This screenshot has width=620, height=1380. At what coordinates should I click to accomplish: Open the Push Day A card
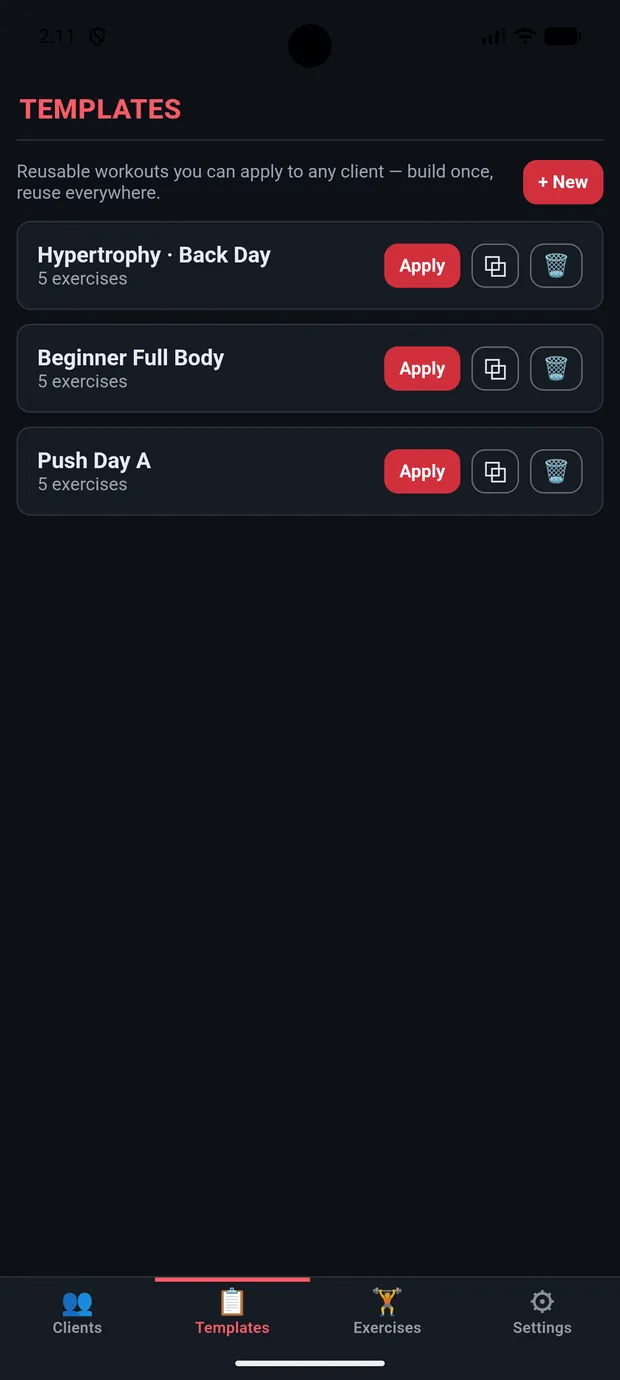310,471
